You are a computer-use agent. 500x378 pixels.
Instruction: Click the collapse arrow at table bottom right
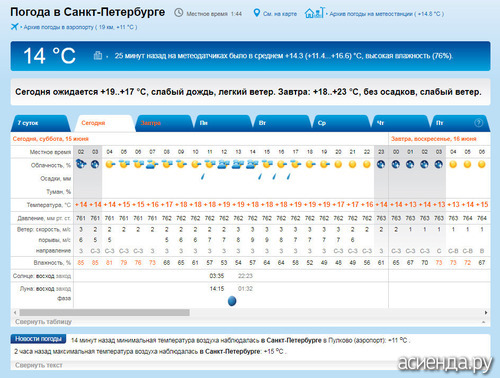[x=483, y=322]
